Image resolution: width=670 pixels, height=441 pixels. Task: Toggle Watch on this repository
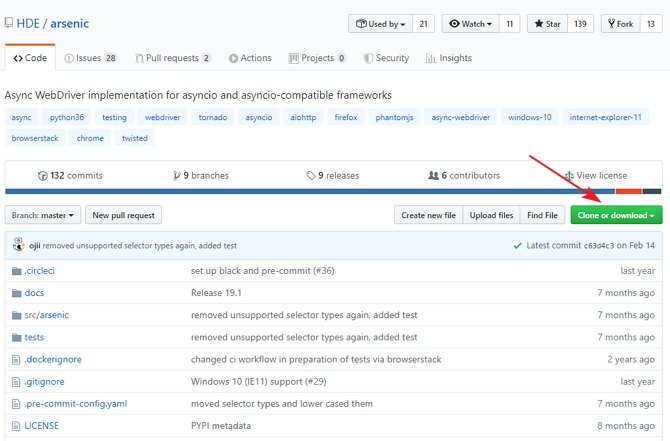(x=468, y=24)
